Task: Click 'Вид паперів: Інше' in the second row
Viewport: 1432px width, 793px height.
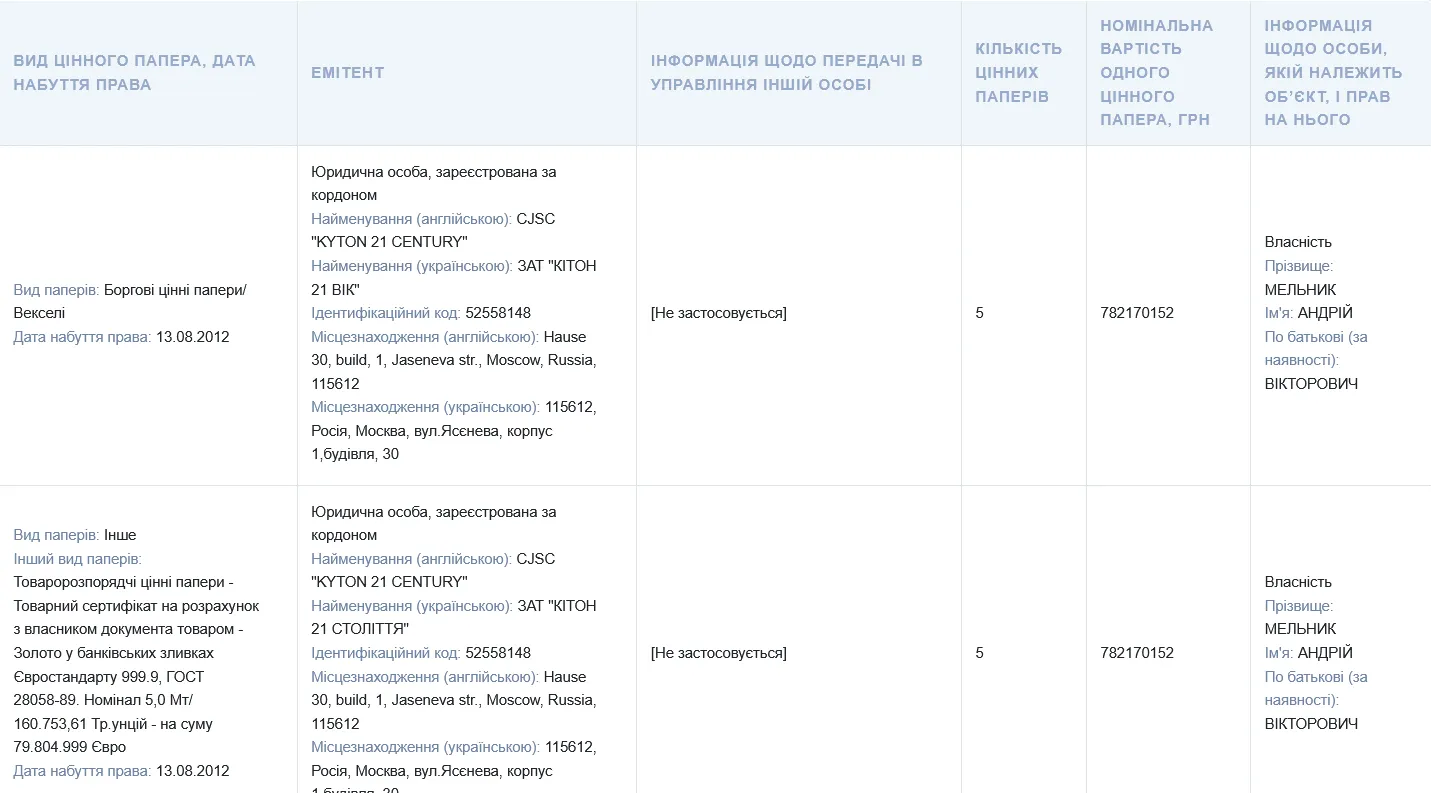Action: (75, 535)
